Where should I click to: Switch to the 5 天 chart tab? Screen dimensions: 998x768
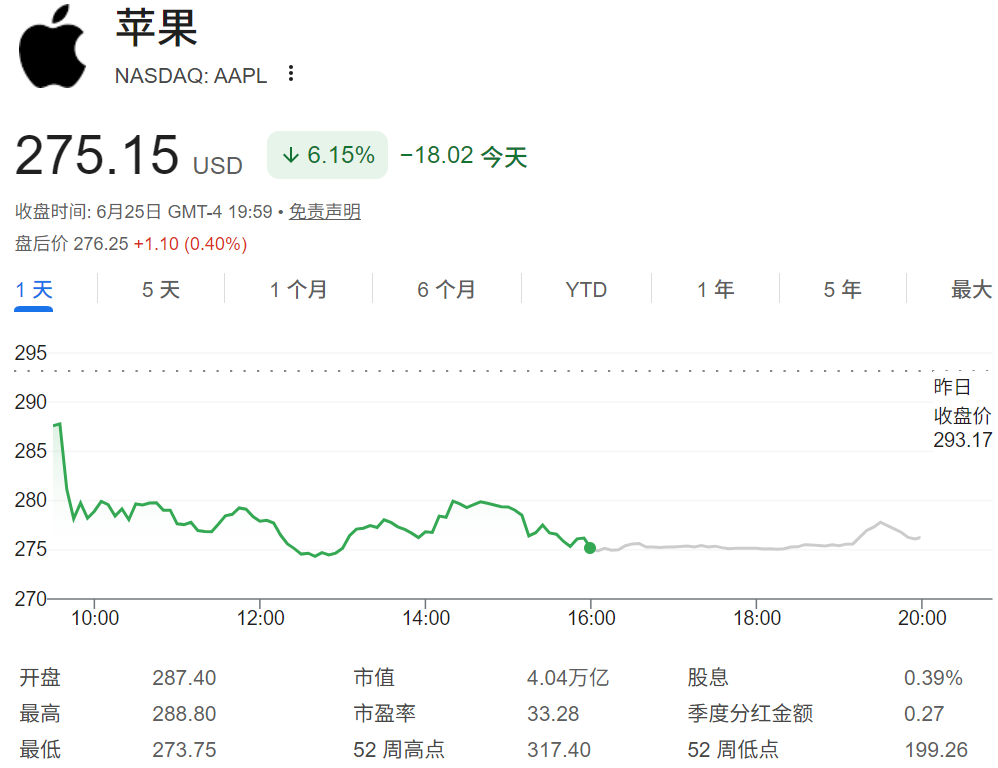[161, 290]
